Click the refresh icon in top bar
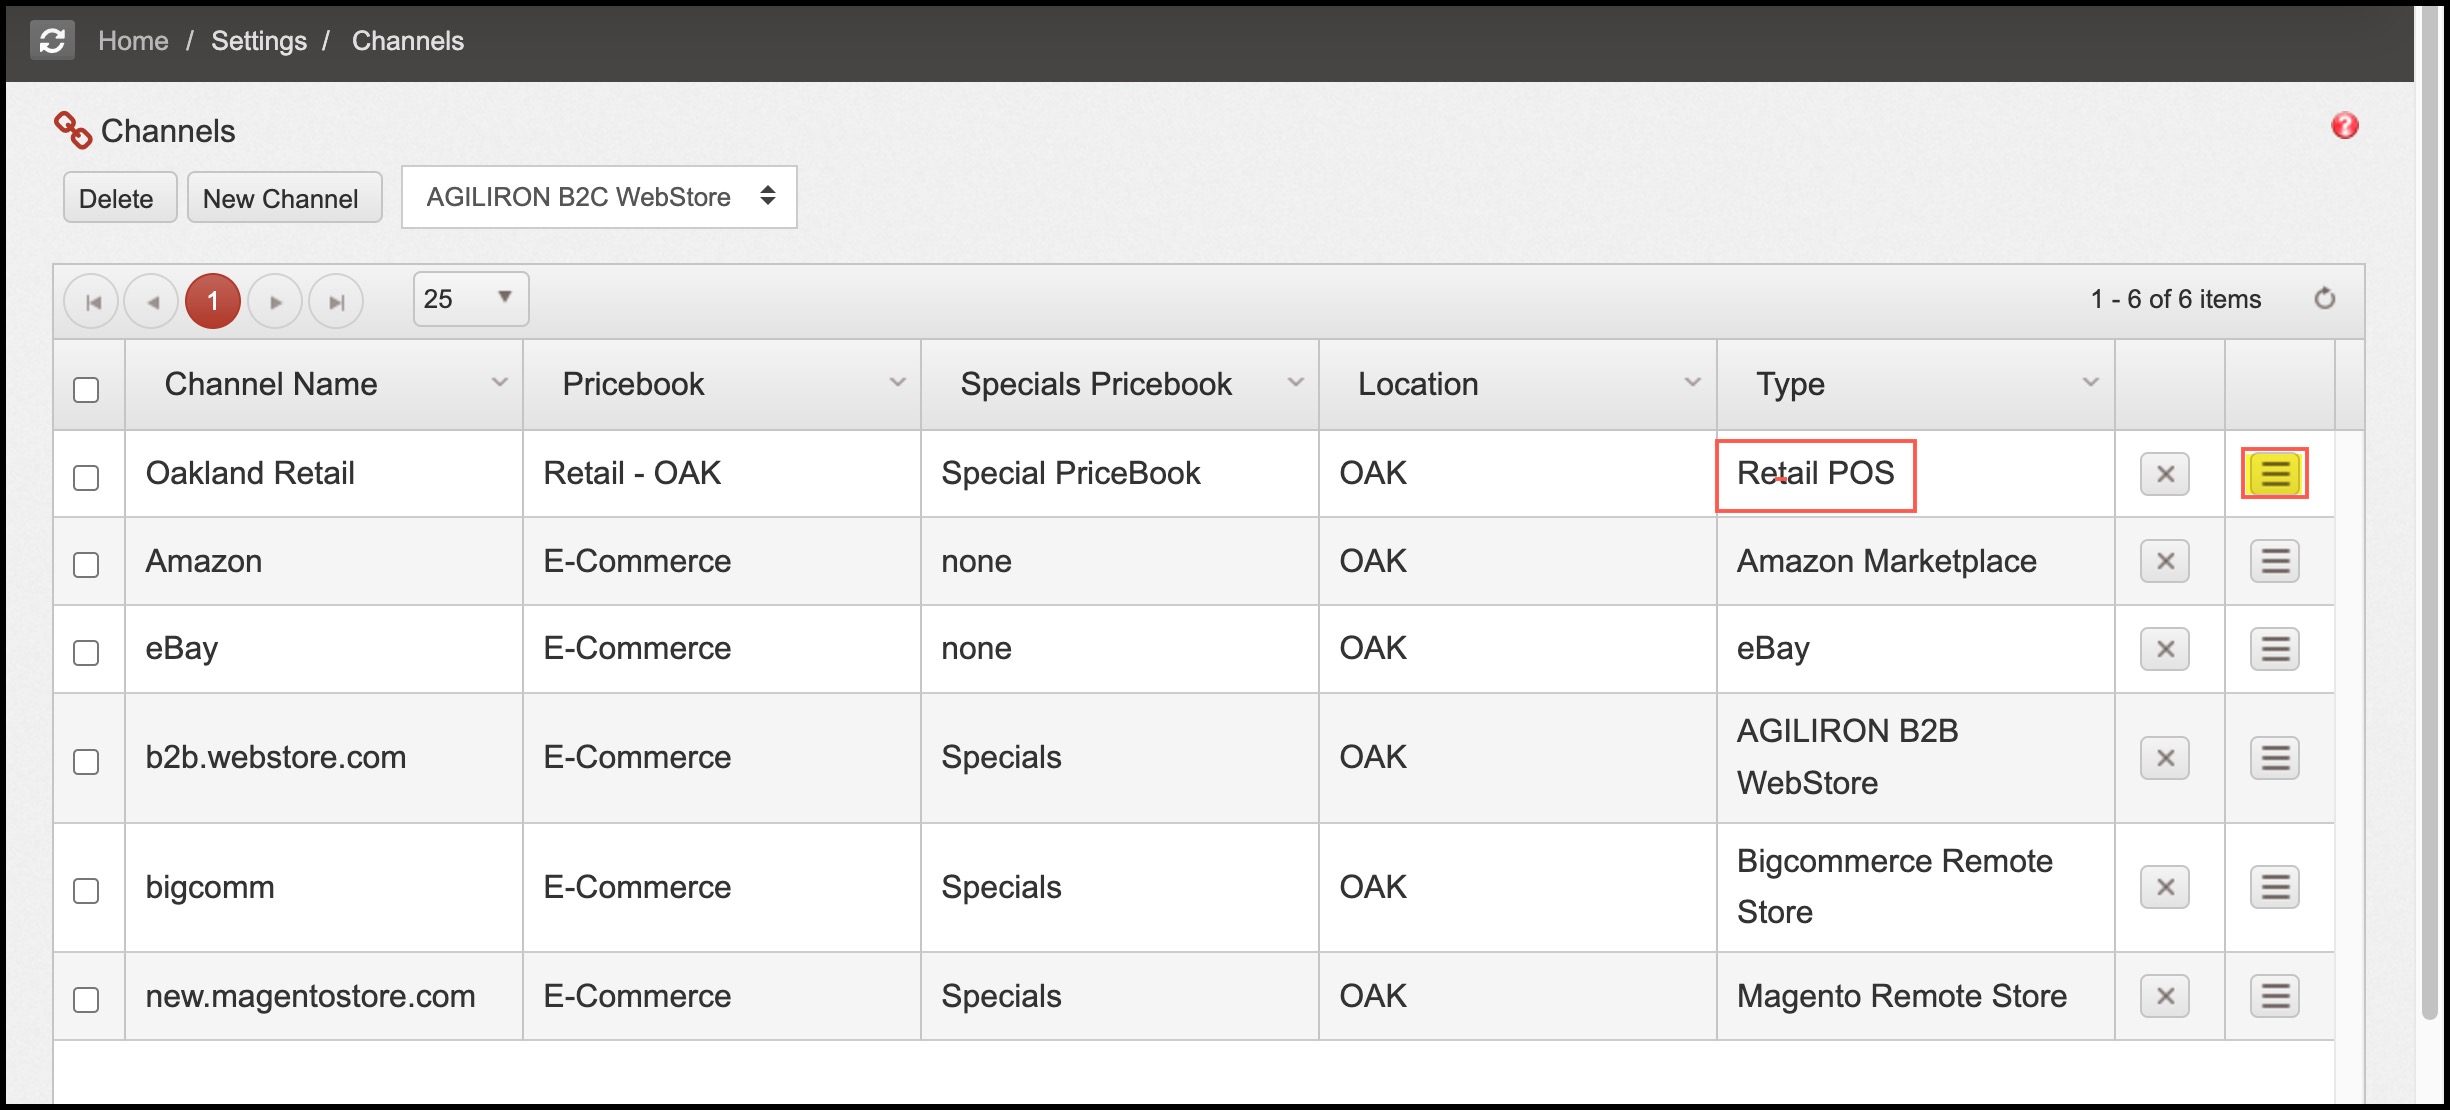Viewport: 2450px width, 1110px height. 52,41
